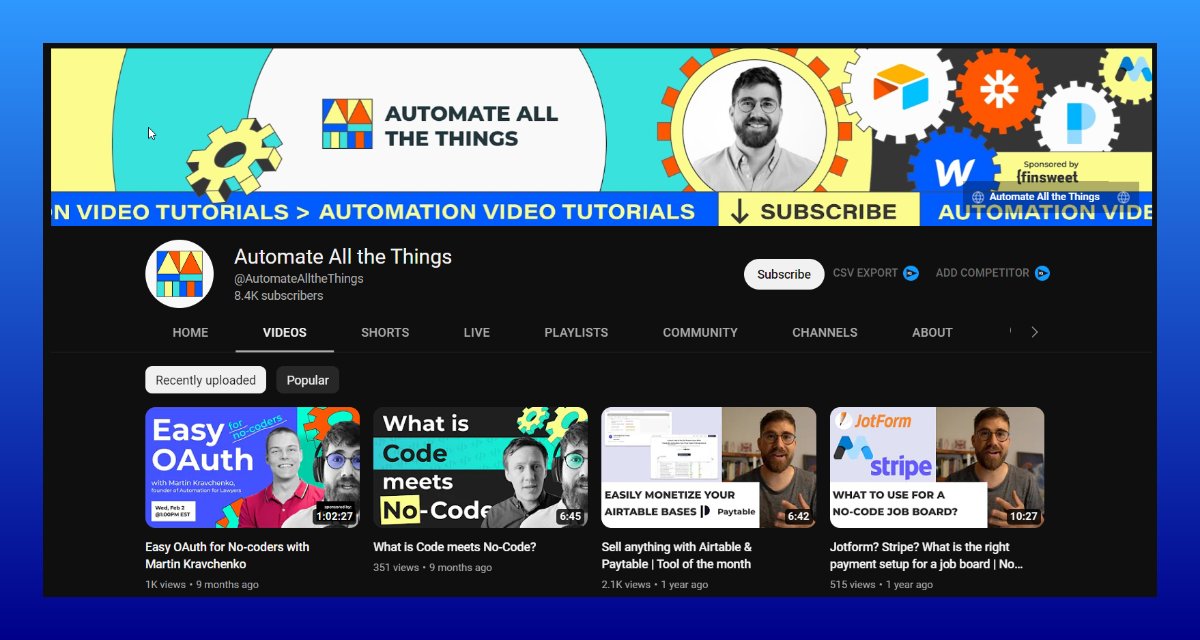This screenshot has height=640, width=1200.
Task: Click '515 views • 1 year ago' text
Action: (x=881, y=584)
